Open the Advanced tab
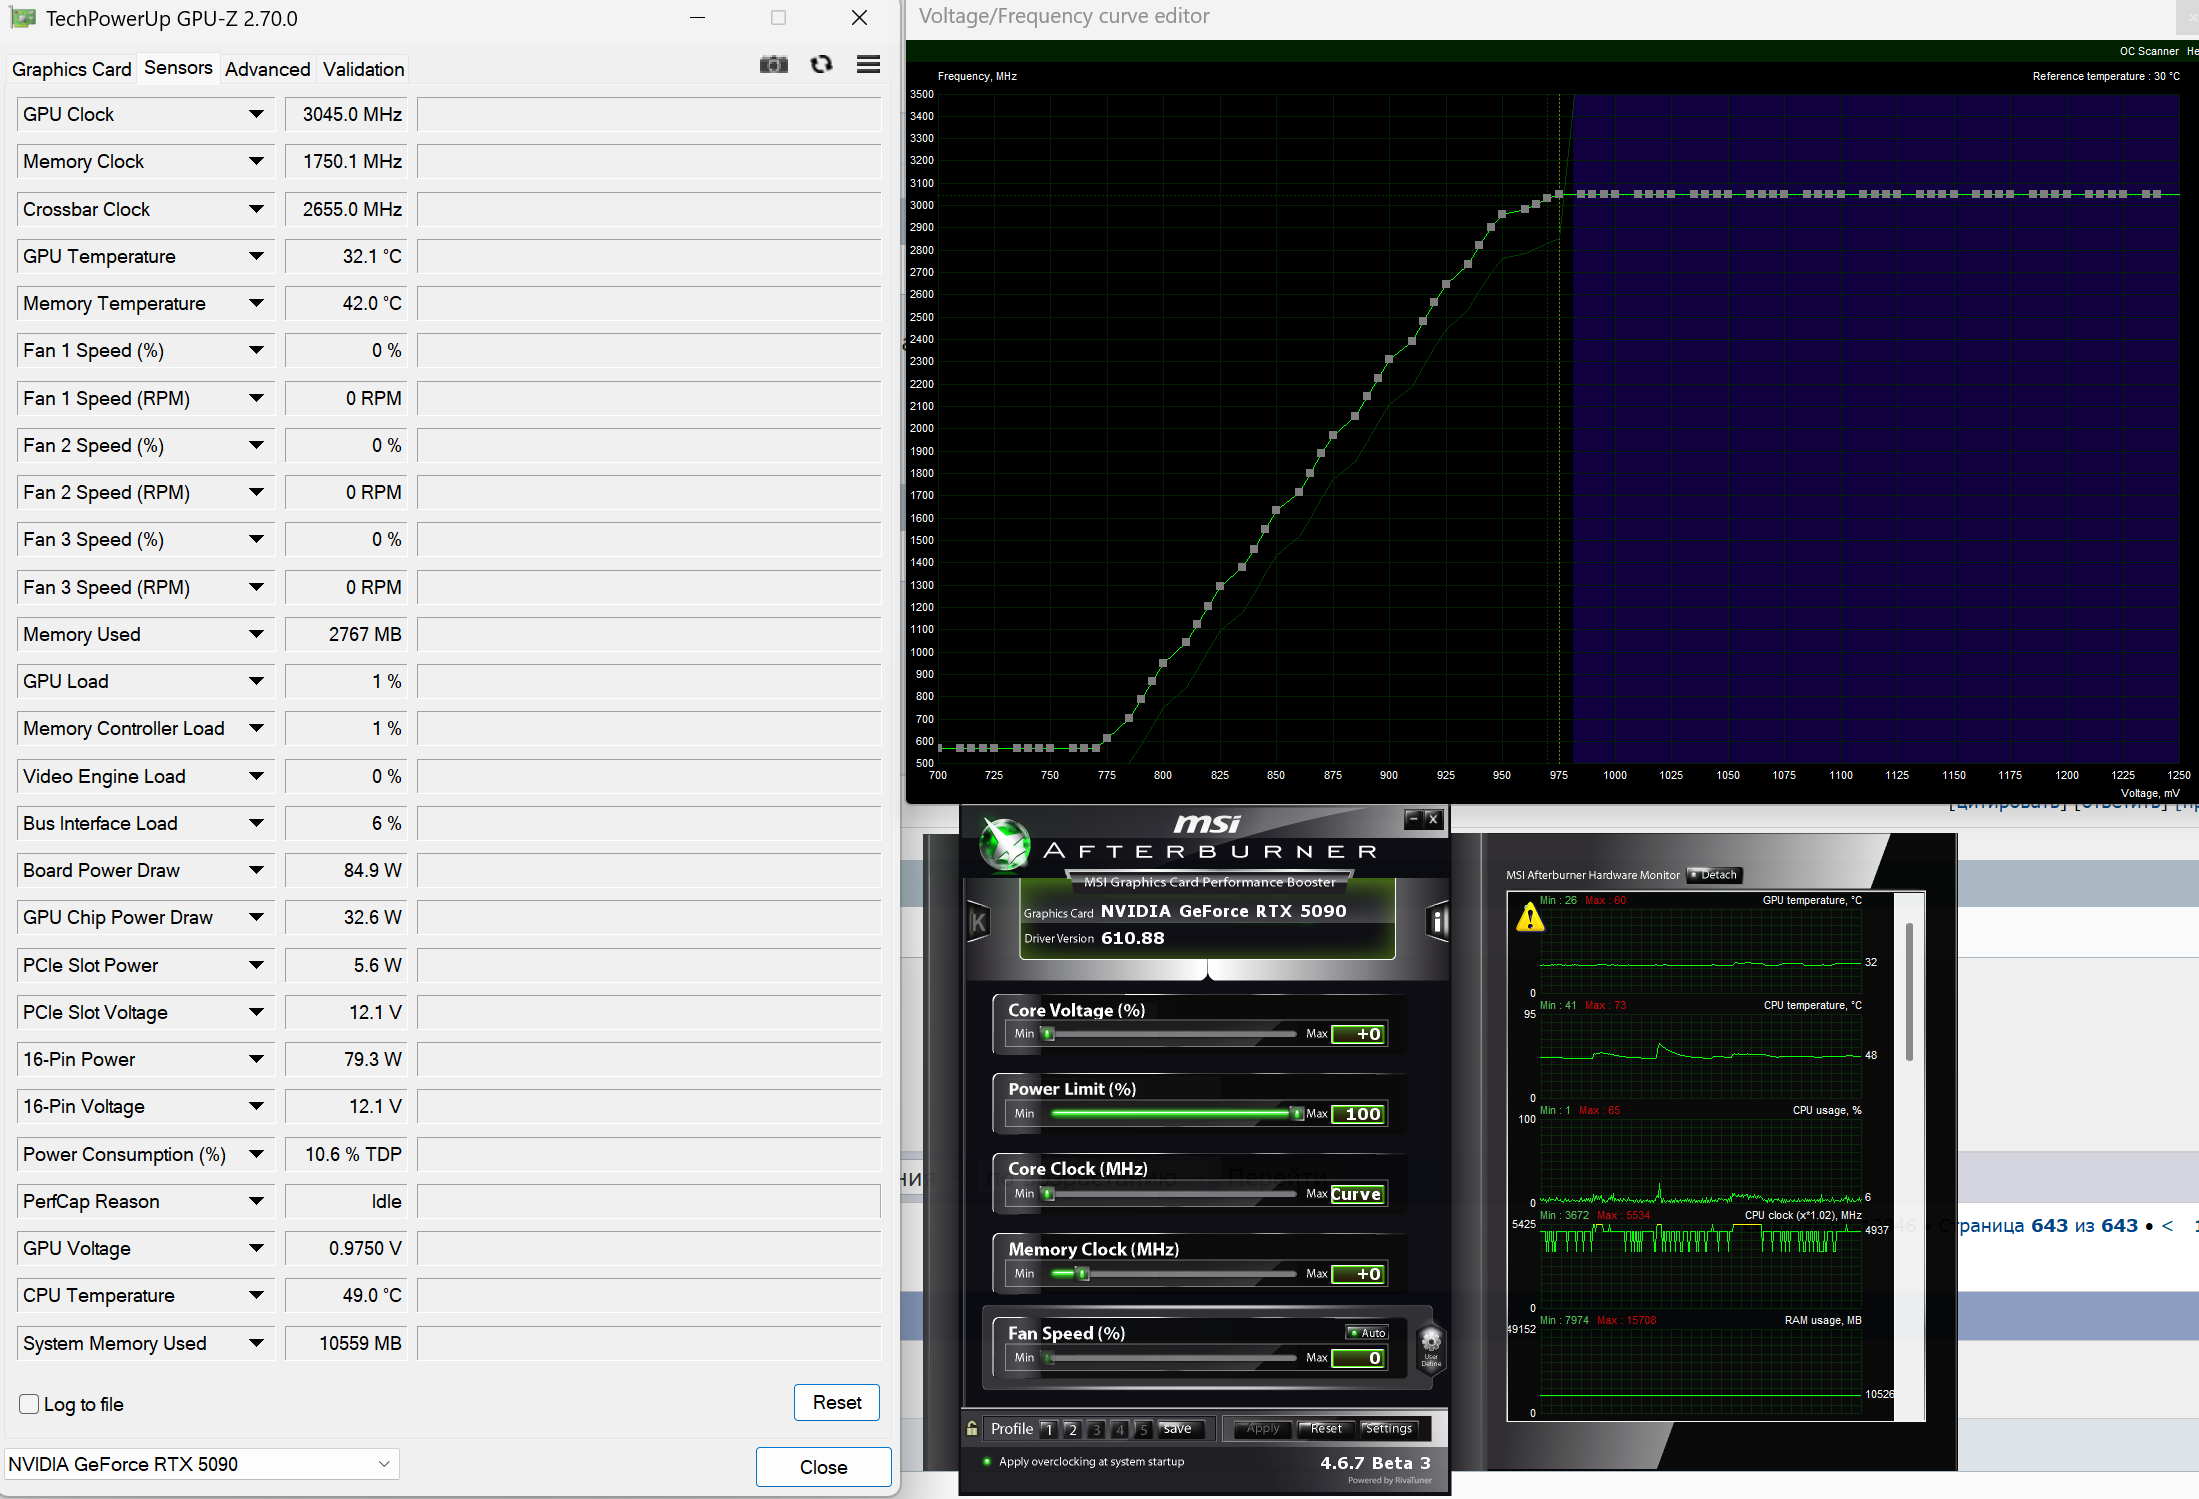 (267, 69)
